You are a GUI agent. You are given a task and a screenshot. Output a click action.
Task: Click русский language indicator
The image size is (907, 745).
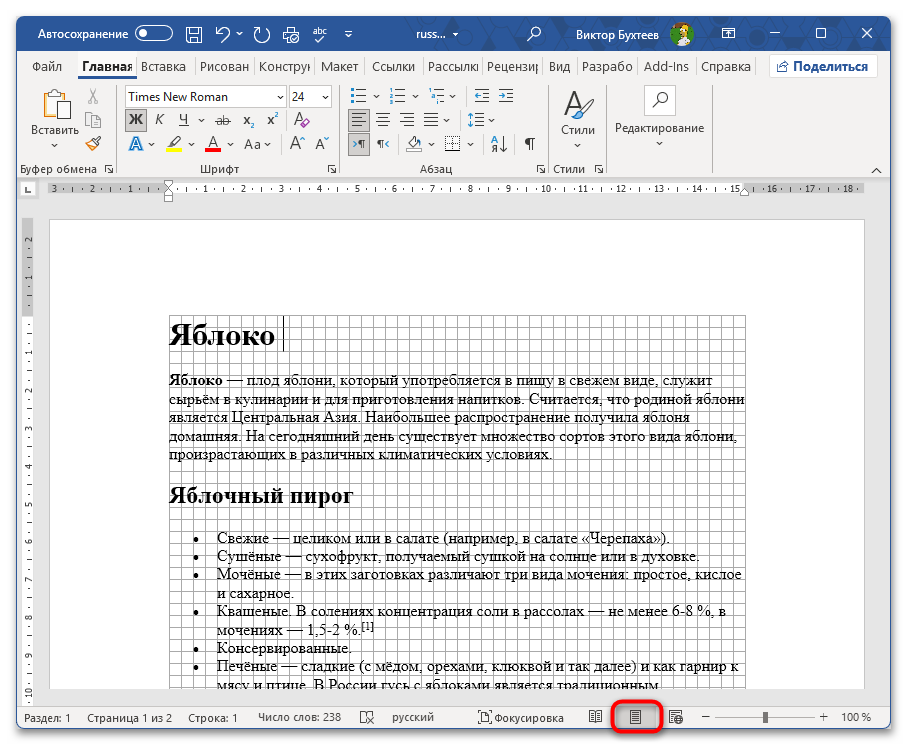tap(412, 717)
